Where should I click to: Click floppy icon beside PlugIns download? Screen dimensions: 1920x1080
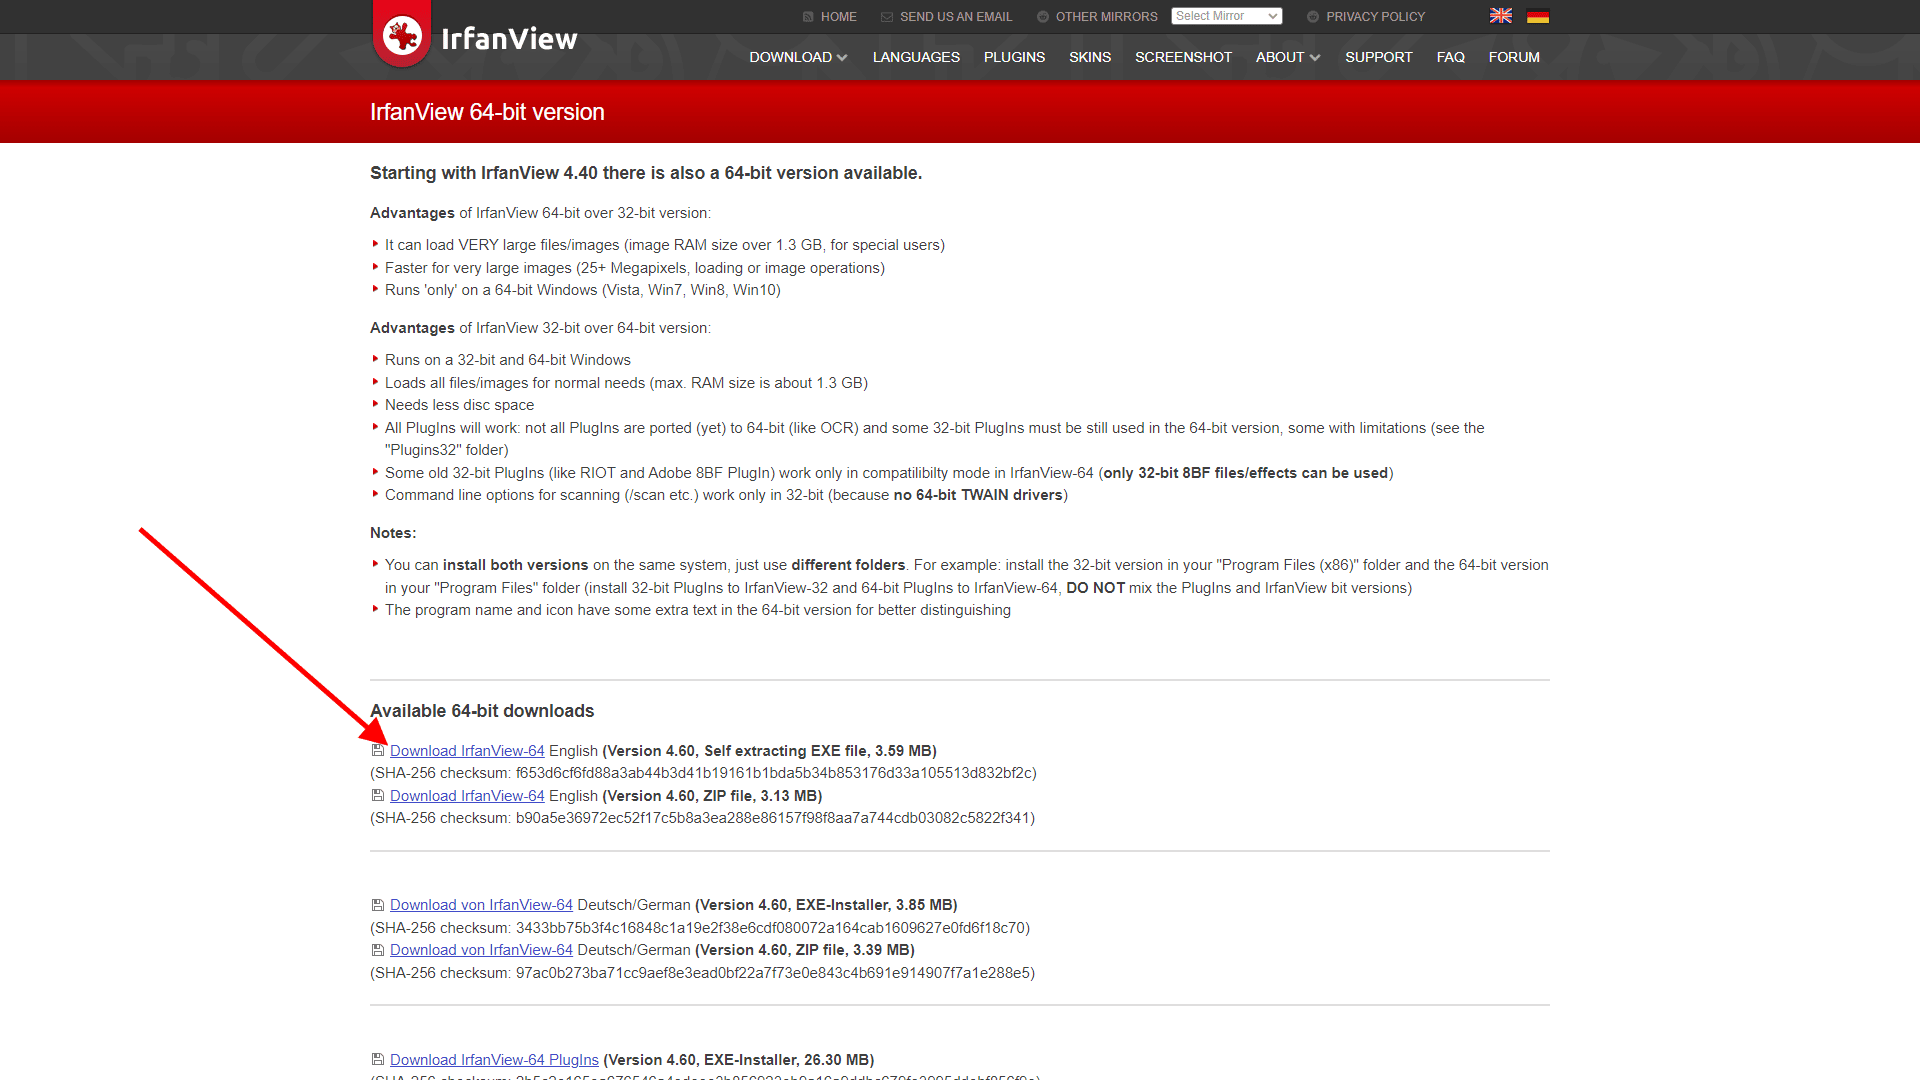[x=378, y=1060]
